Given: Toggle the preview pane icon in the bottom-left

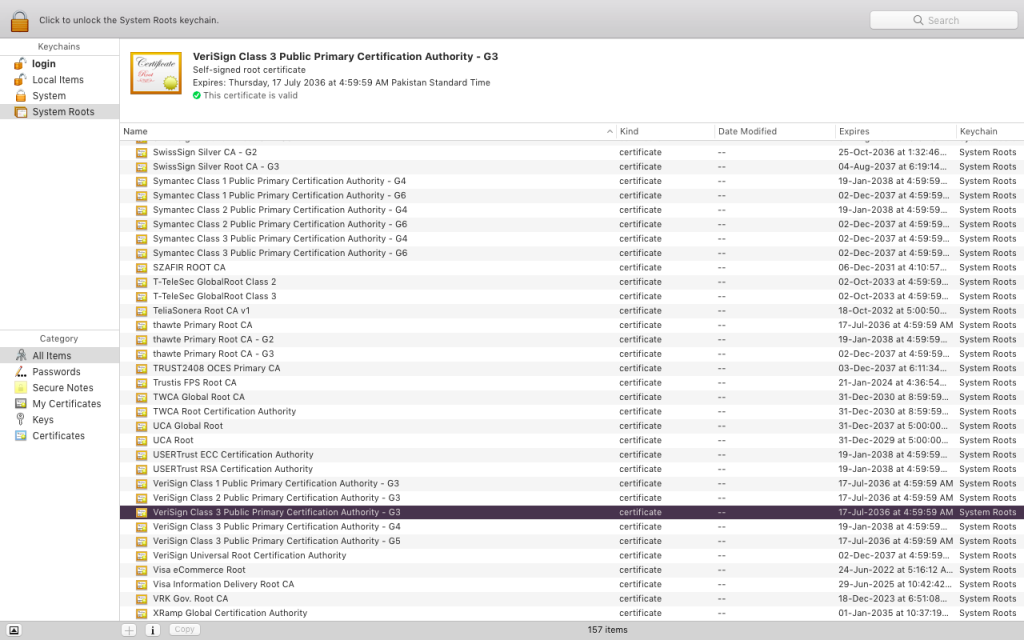Looking at the screenshot, I should point(14,630).
